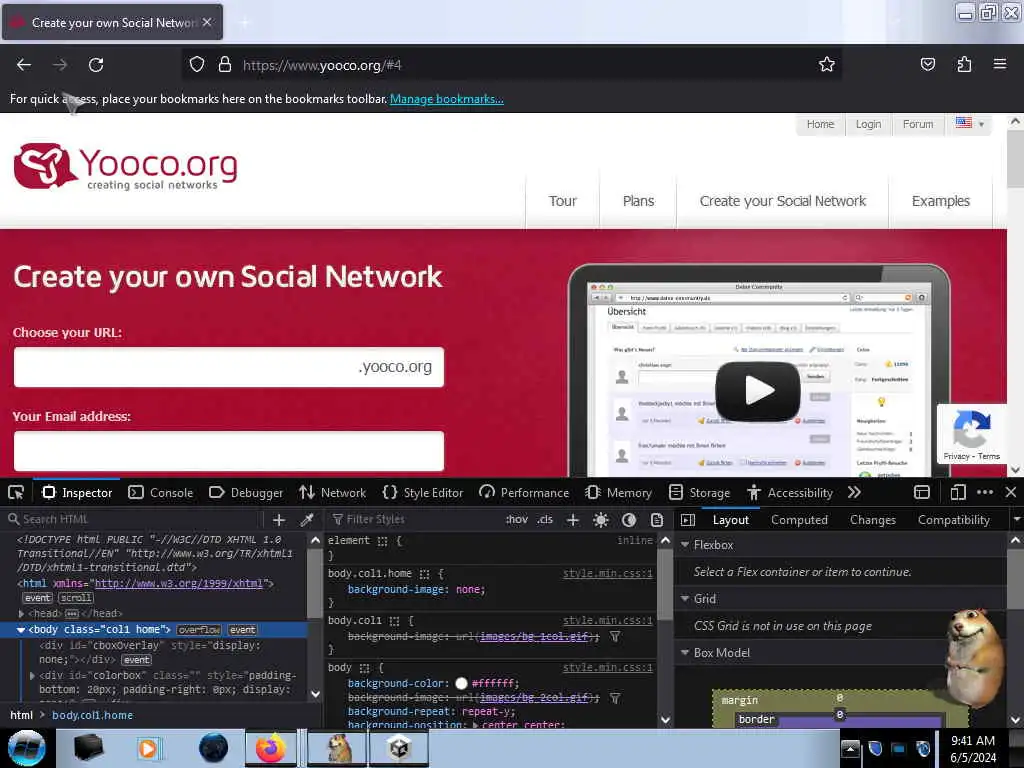Click the Choose your URL field

(x=229, y=367)
